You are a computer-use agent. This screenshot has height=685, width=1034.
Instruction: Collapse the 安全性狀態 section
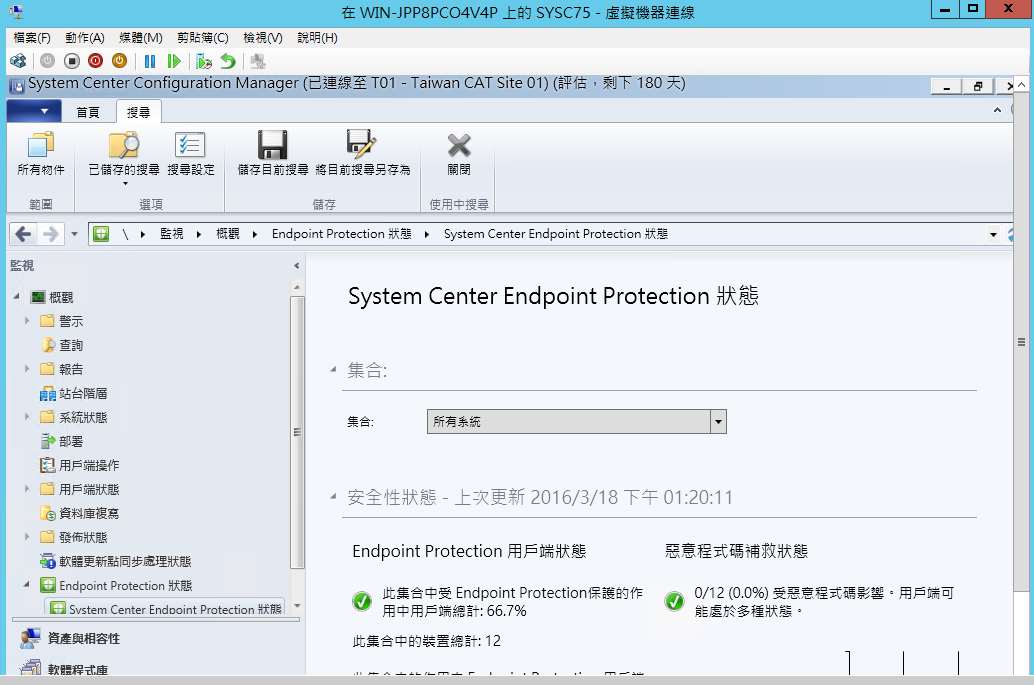coord(333,496)
